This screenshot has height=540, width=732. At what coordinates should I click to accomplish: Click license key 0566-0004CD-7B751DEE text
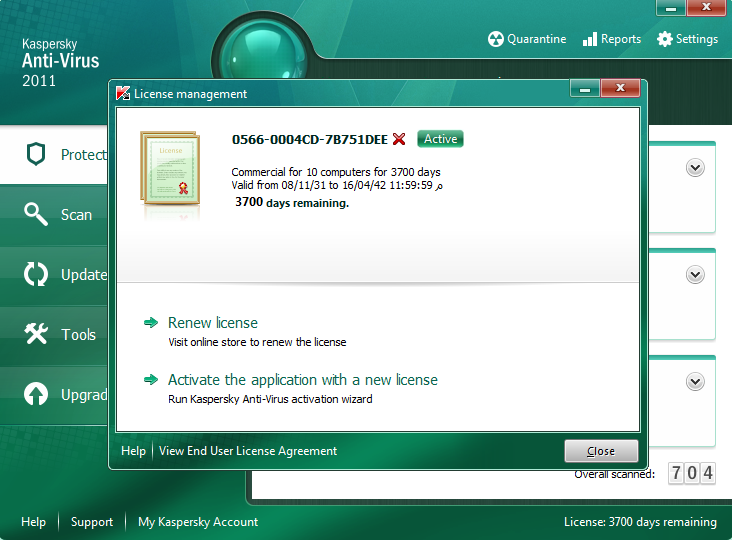pos(310,140)
